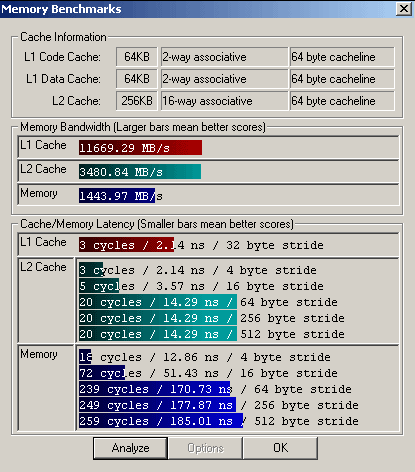Click L1 Data Cache 64 byte cacheline field

342,79
